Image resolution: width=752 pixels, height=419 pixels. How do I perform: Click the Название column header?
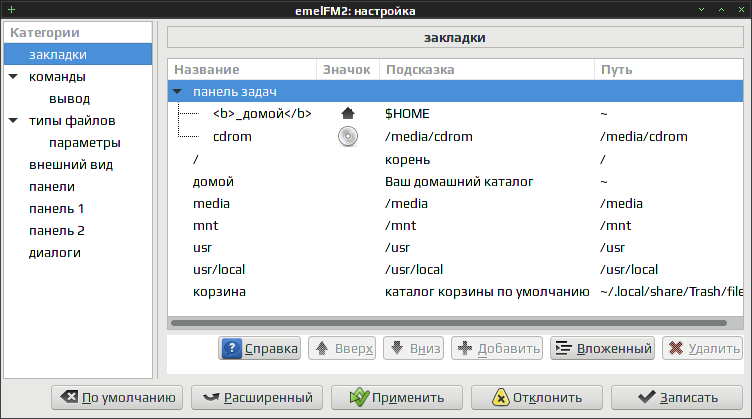click(242, 70)
